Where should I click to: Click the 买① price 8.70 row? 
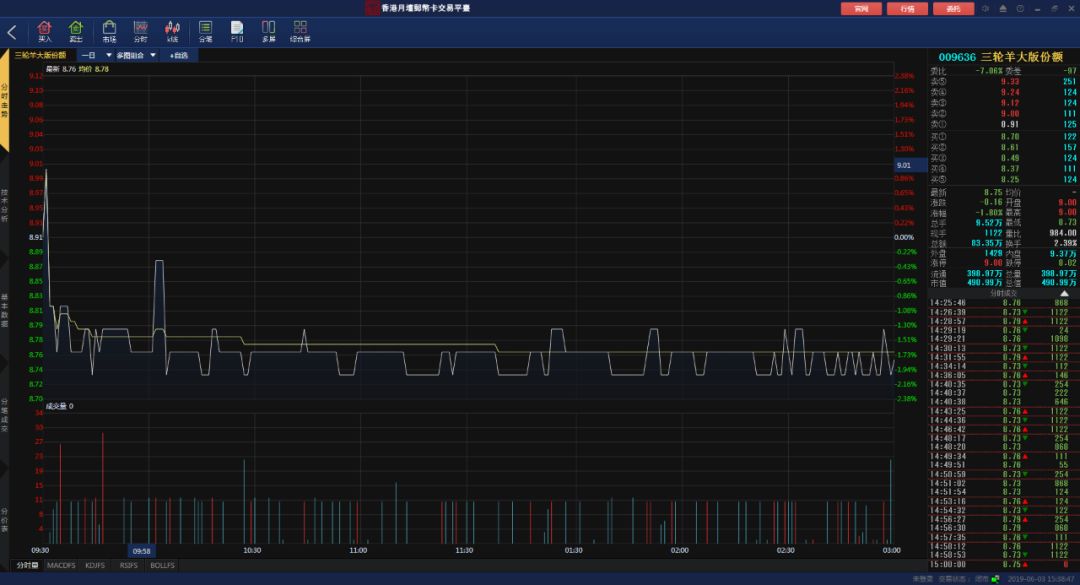(1003, 136)
